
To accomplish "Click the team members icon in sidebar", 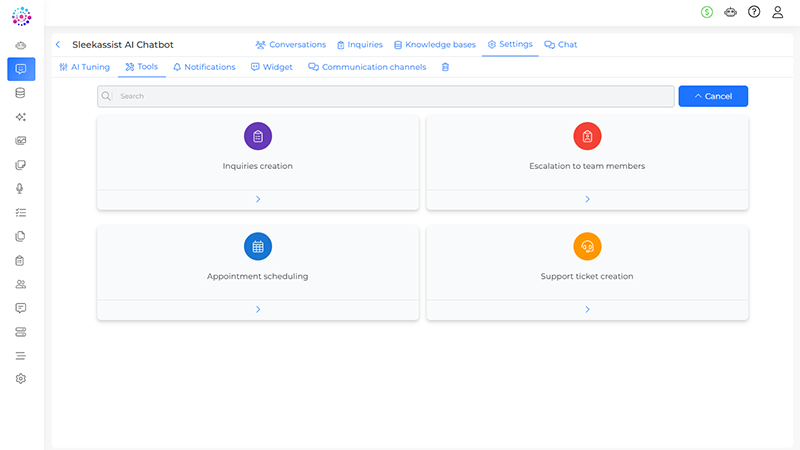I will tap(21, 284).
